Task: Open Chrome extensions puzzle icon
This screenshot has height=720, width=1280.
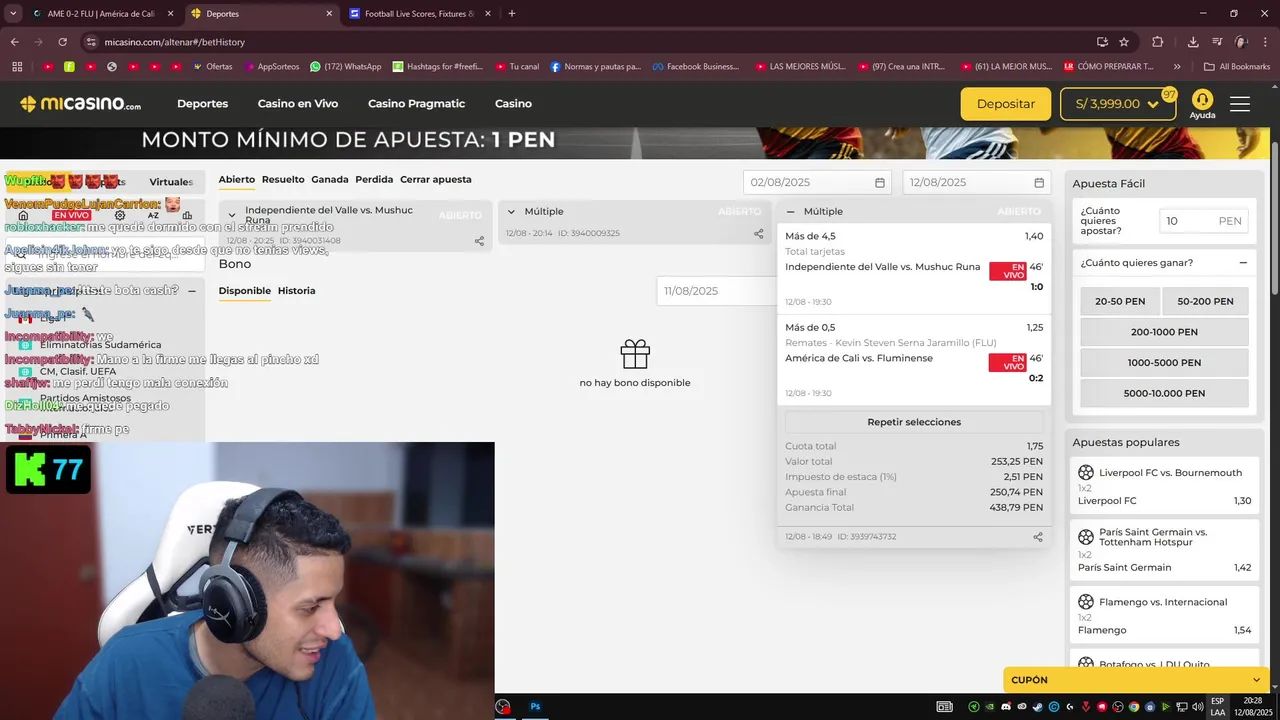Action: (x=1158, y=42)
